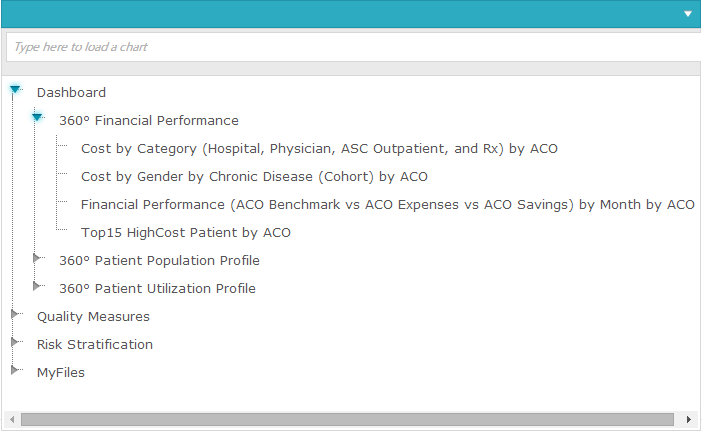Click the horizontal scrollbar right arrow
The image size is (702, 435).
[x=690, y=419]
